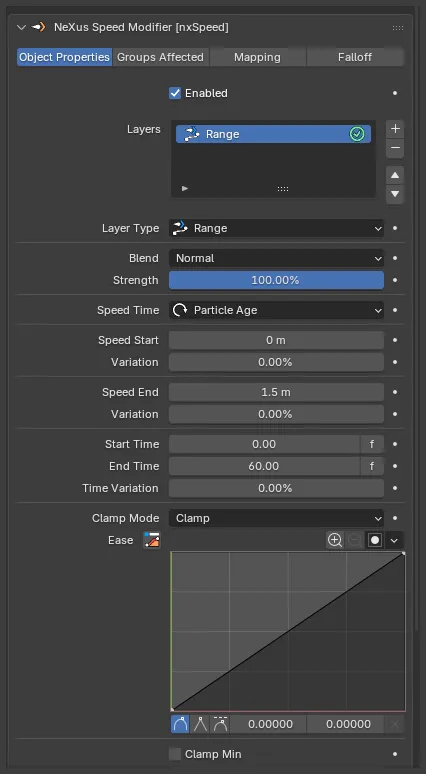Image resolution: width=426 pixels, height=774 pixels.
Task: Toggle the Start Time frame unit button
Action: click(372, 444)
